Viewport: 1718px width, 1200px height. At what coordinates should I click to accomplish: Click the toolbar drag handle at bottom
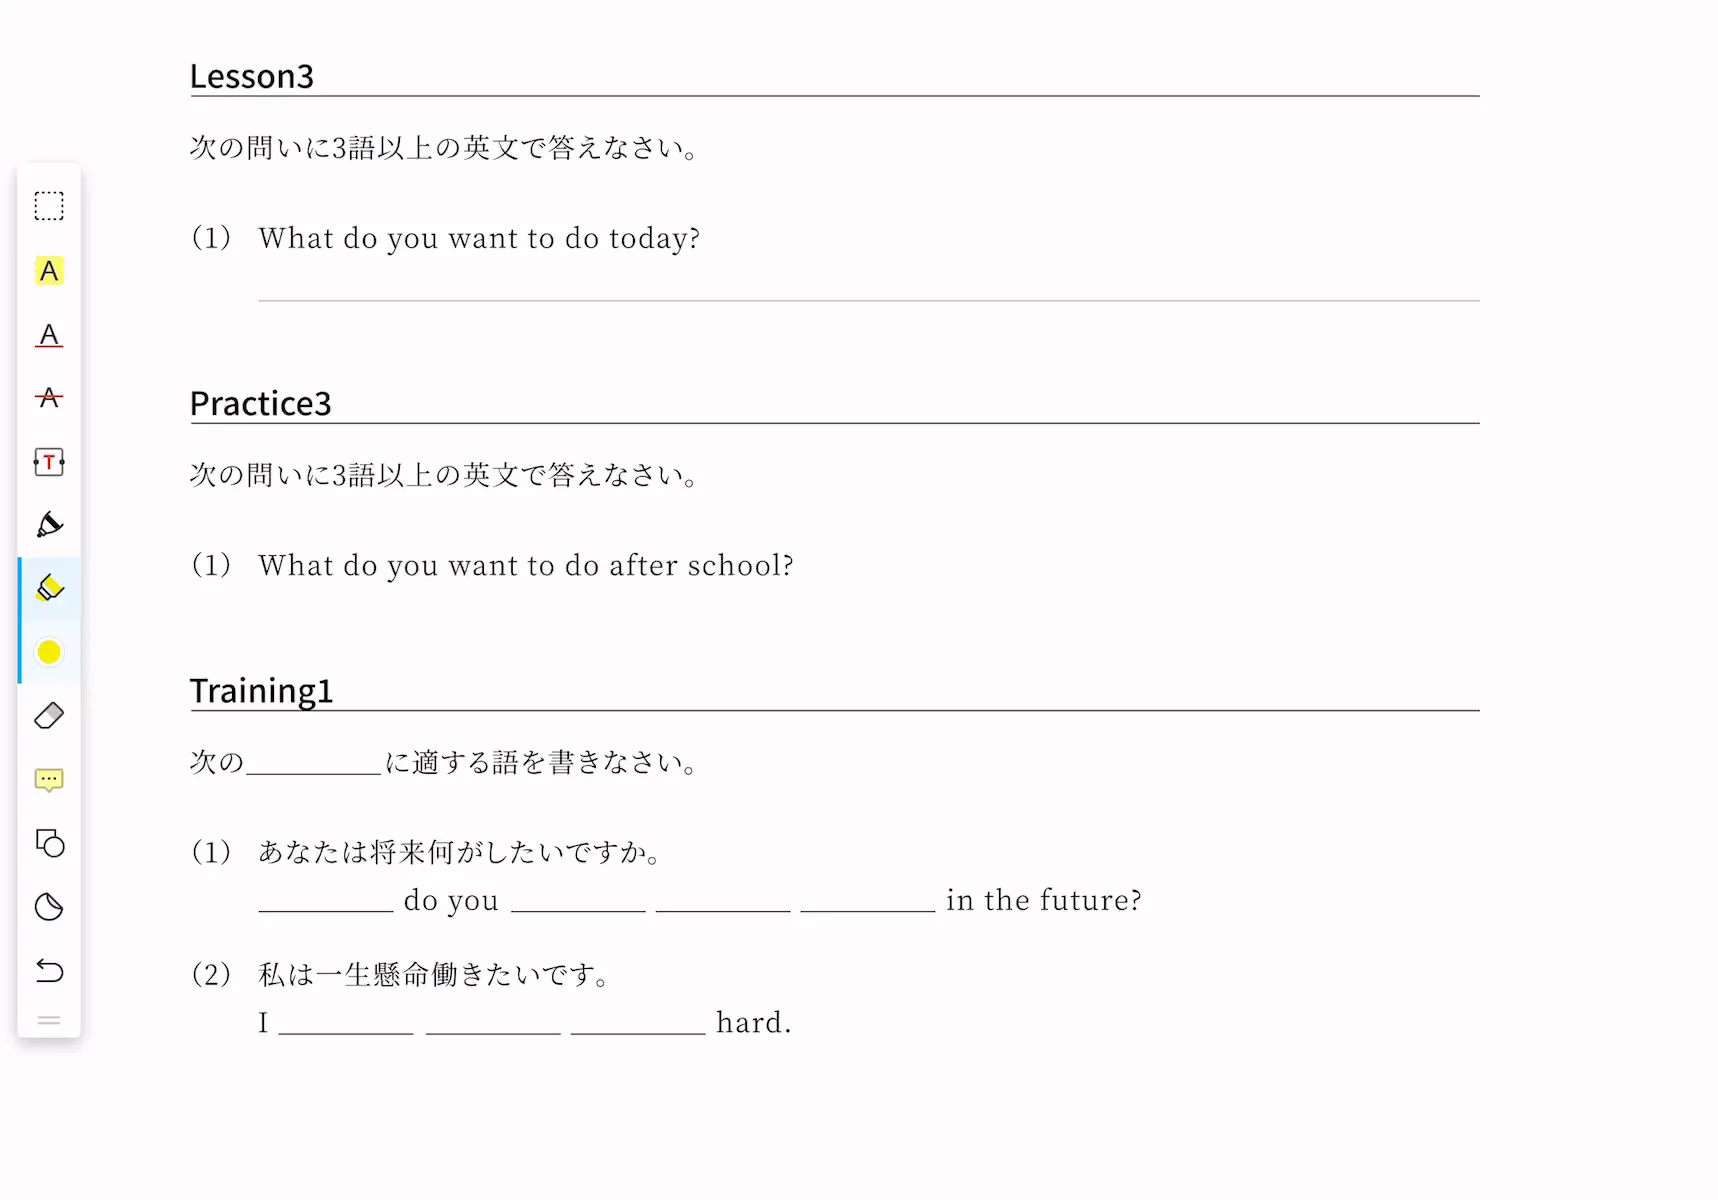(49, 1021)
